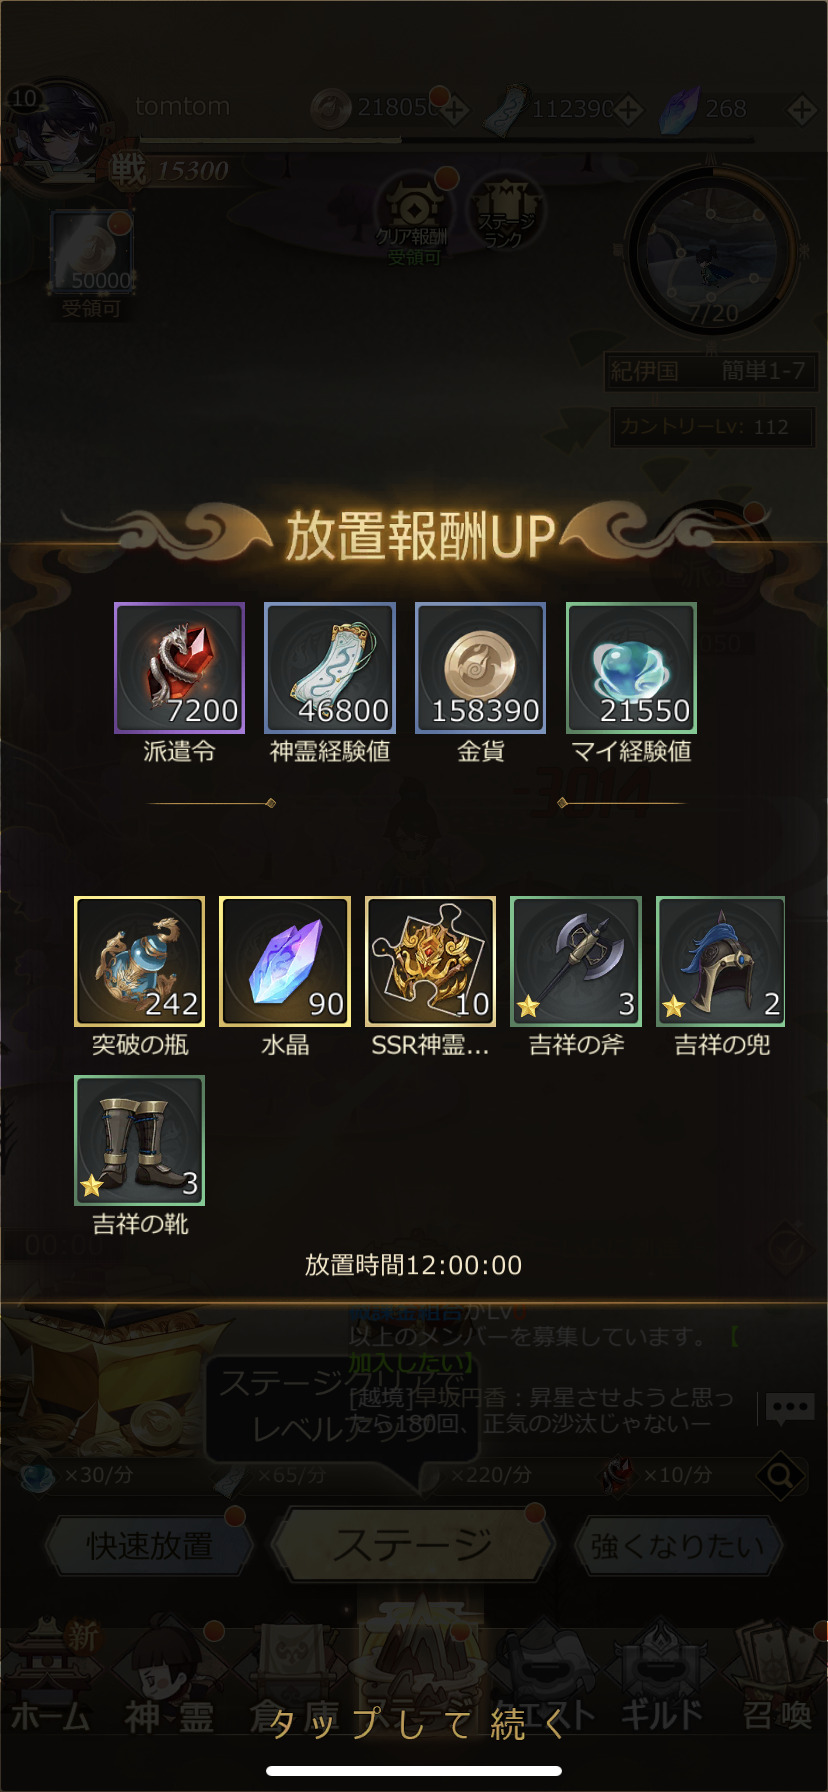Viewport: 828px width, 1792px height.
Task: Tap the 吉祥の兜 helmet item
Action: pyautogui.click(x=721, y=962)
